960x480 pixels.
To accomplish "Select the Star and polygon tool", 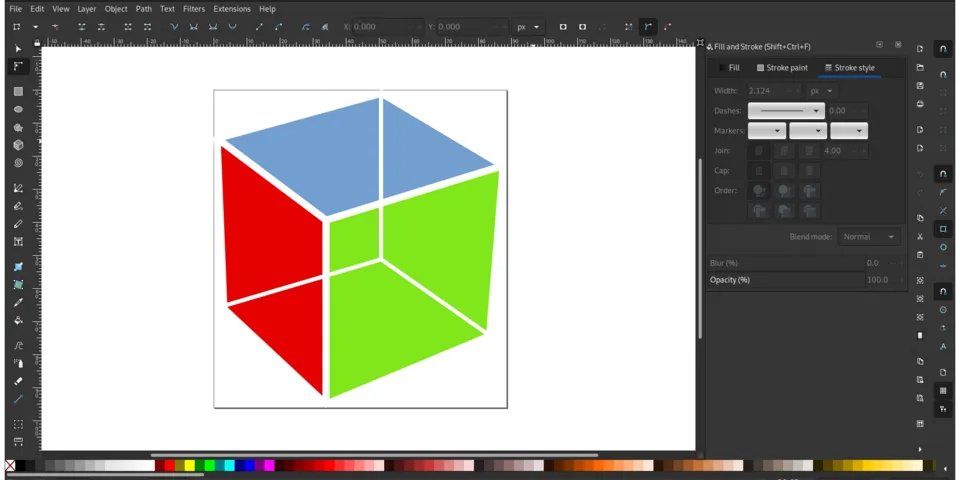I will click(x=18, y=127).
